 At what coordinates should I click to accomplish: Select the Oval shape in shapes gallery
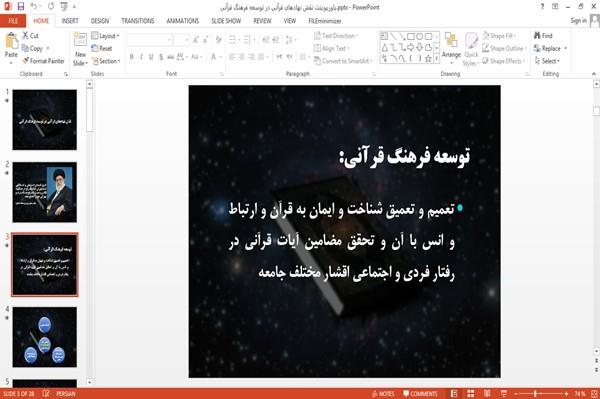point(419,36)
